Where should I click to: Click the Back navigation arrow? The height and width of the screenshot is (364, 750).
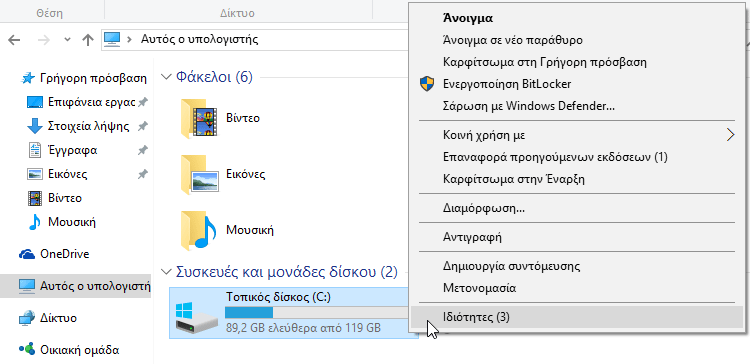coord(14,40)
